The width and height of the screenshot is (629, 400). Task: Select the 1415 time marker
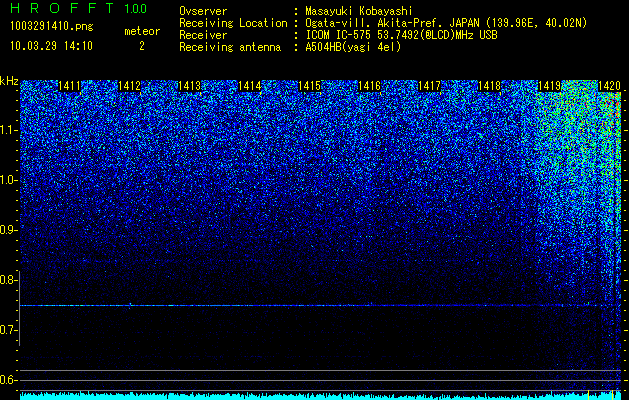point(310,86)
